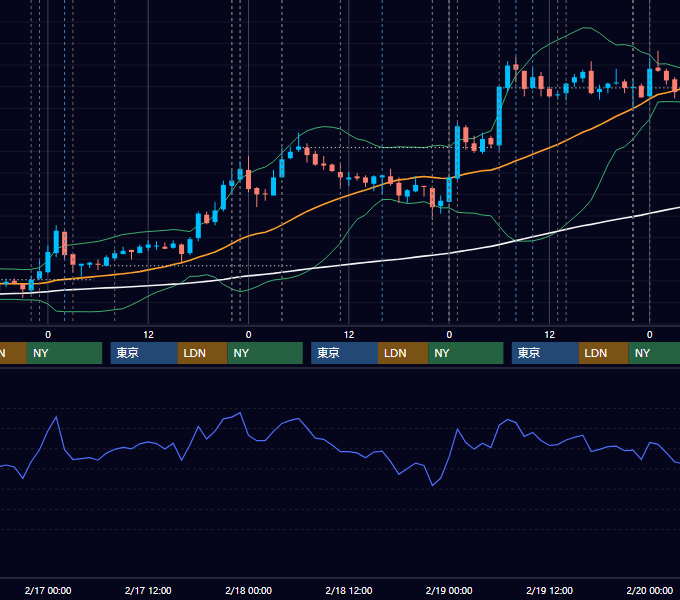Select the NY session block starting near 2/19 00:00
Screen dimensions: 680x600
(x=466, y=353)
